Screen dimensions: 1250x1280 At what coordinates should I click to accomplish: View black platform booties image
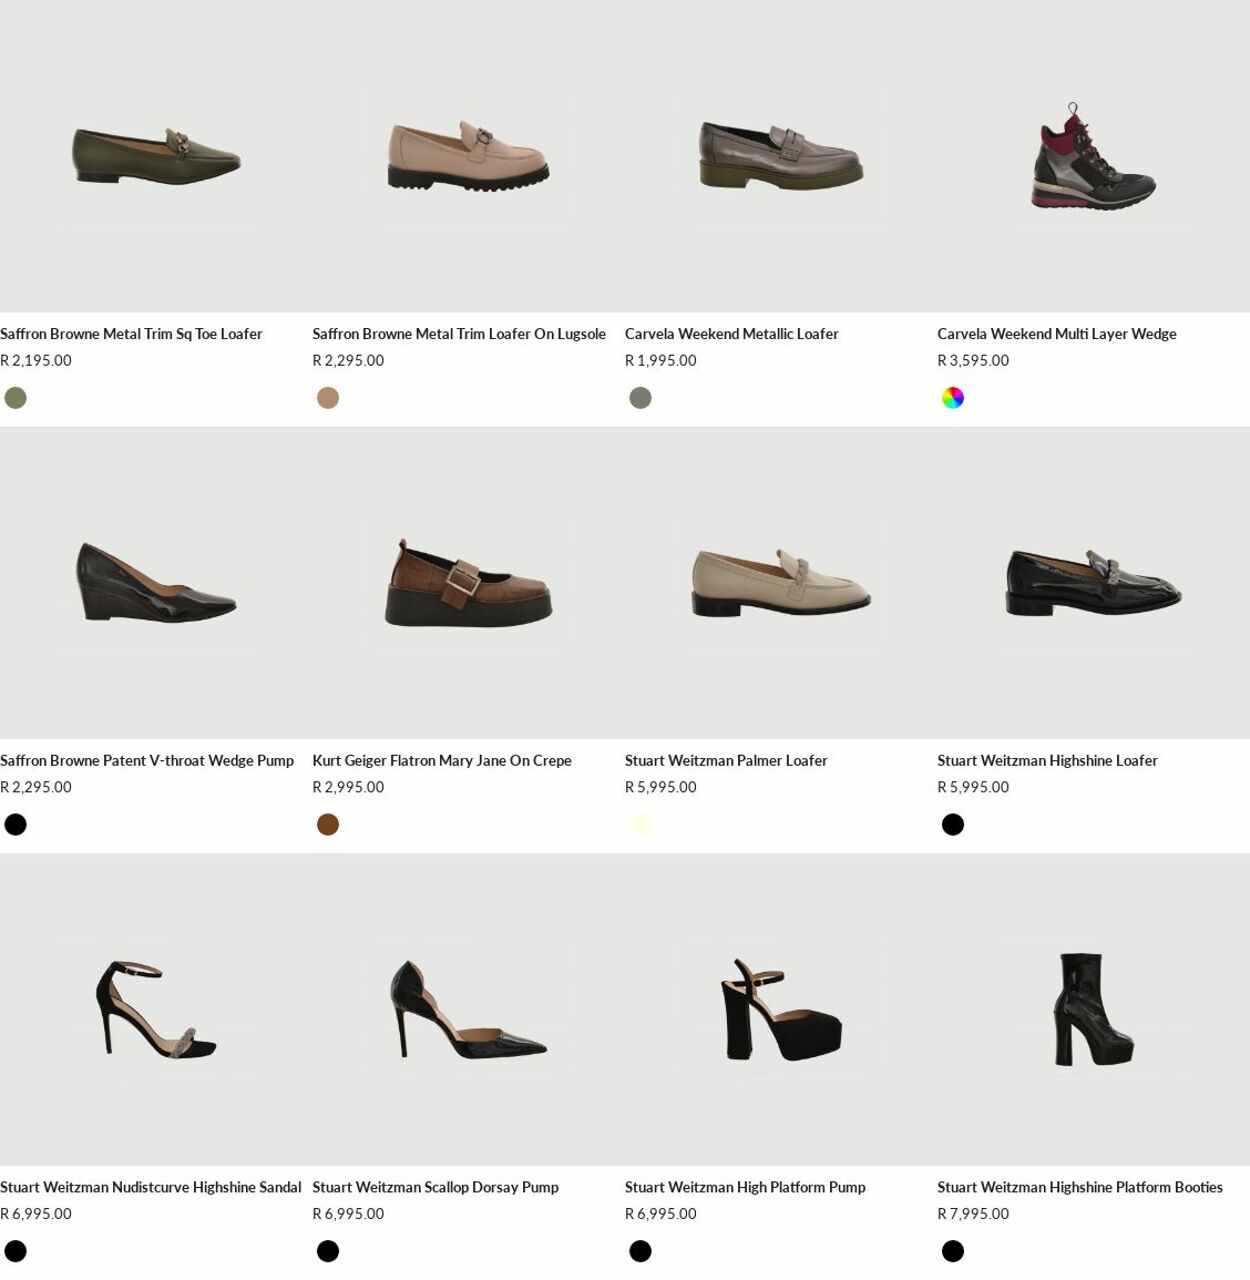(1093, 1010)
